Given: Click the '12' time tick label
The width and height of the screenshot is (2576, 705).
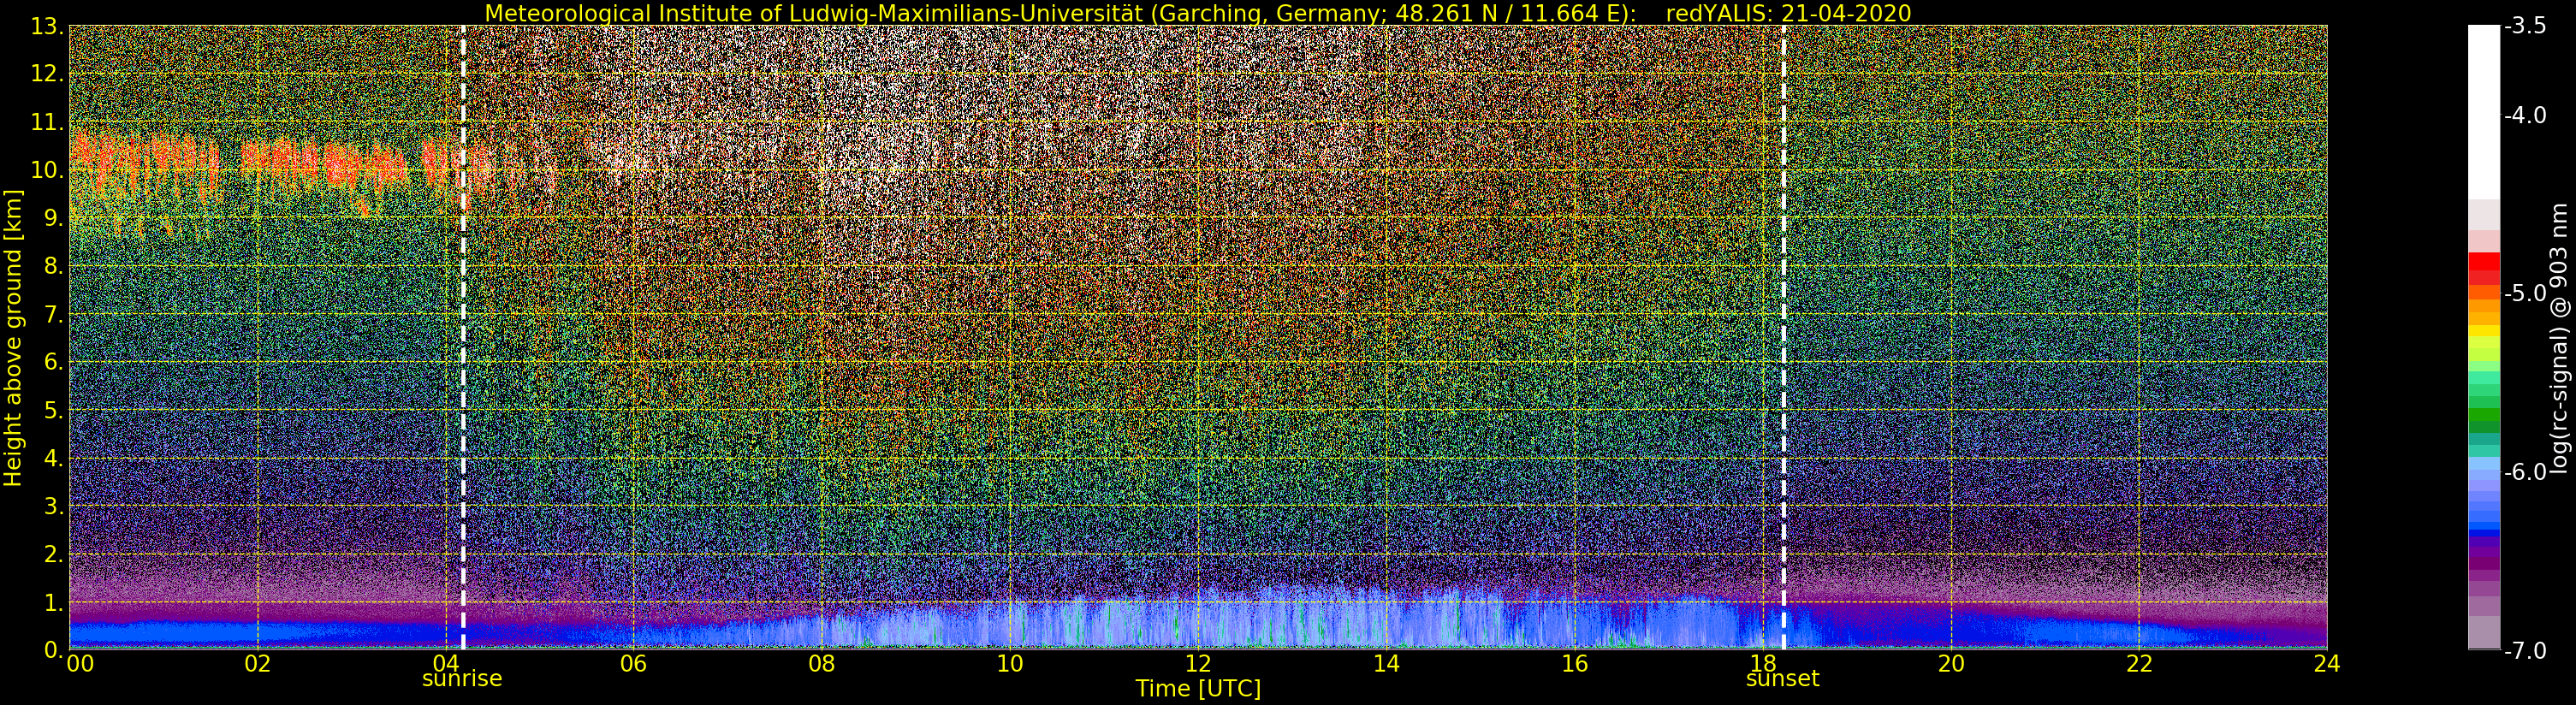Looking at the screenshot, I should click(x=1198, y=663).
